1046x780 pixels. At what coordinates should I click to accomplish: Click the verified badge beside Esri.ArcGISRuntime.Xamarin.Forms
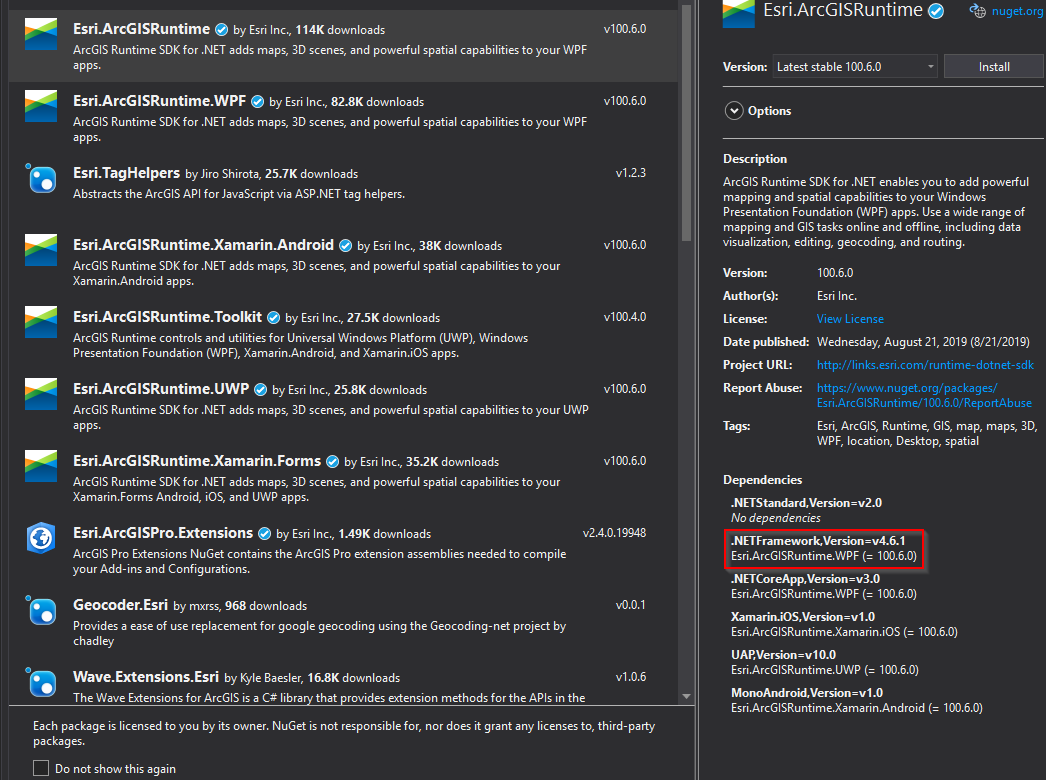point(332,462)
